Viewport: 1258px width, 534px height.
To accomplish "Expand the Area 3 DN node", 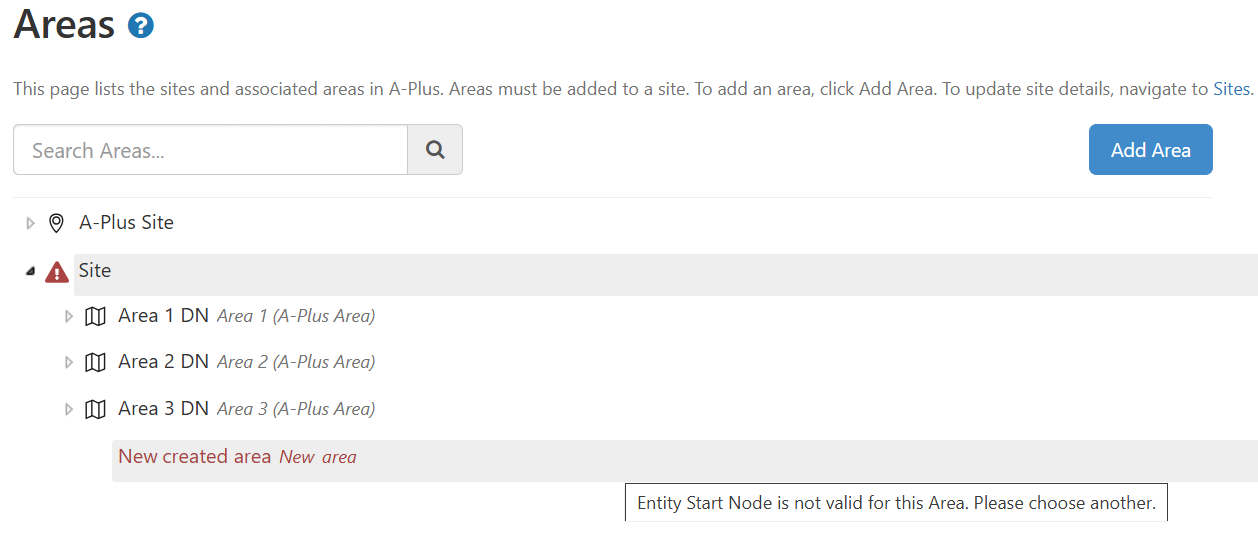I will click(69, 409).
